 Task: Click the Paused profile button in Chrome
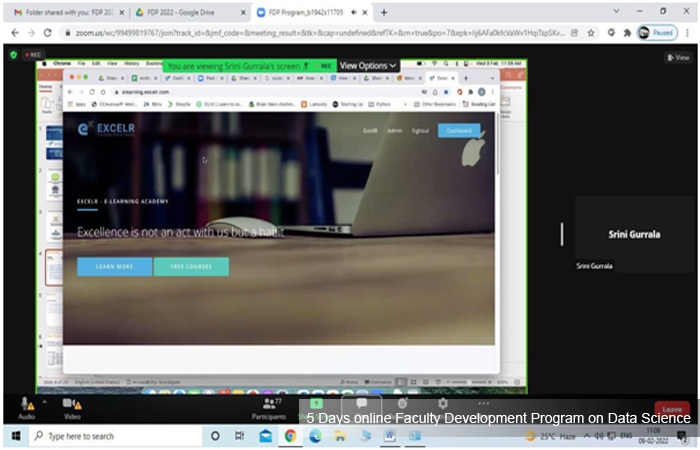(657, 33)
